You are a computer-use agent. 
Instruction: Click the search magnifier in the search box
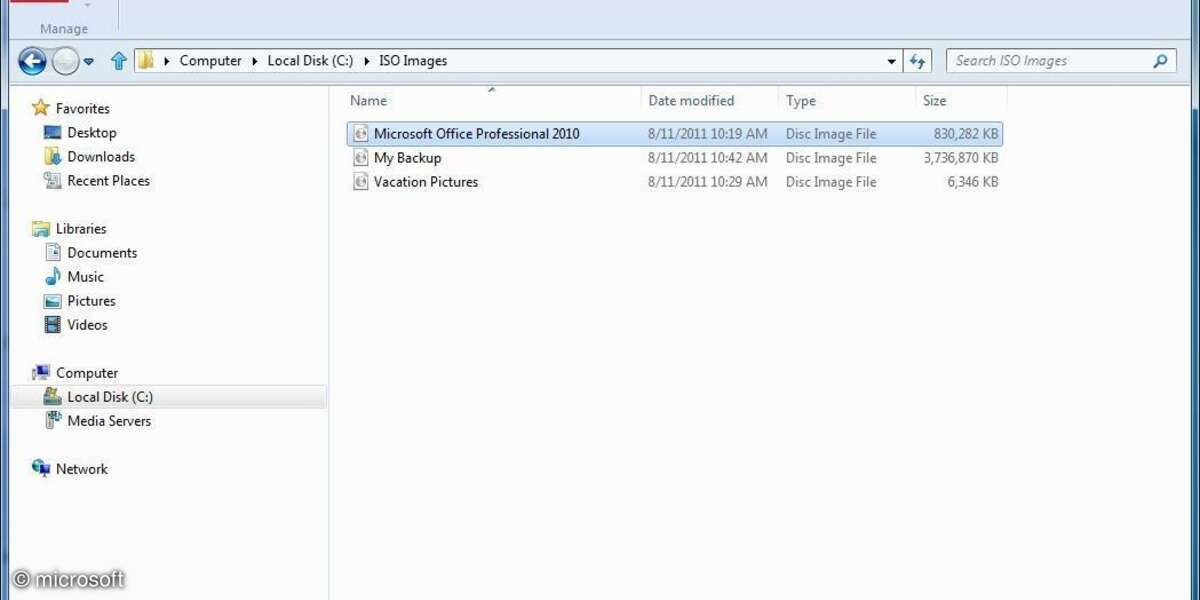1160,60
